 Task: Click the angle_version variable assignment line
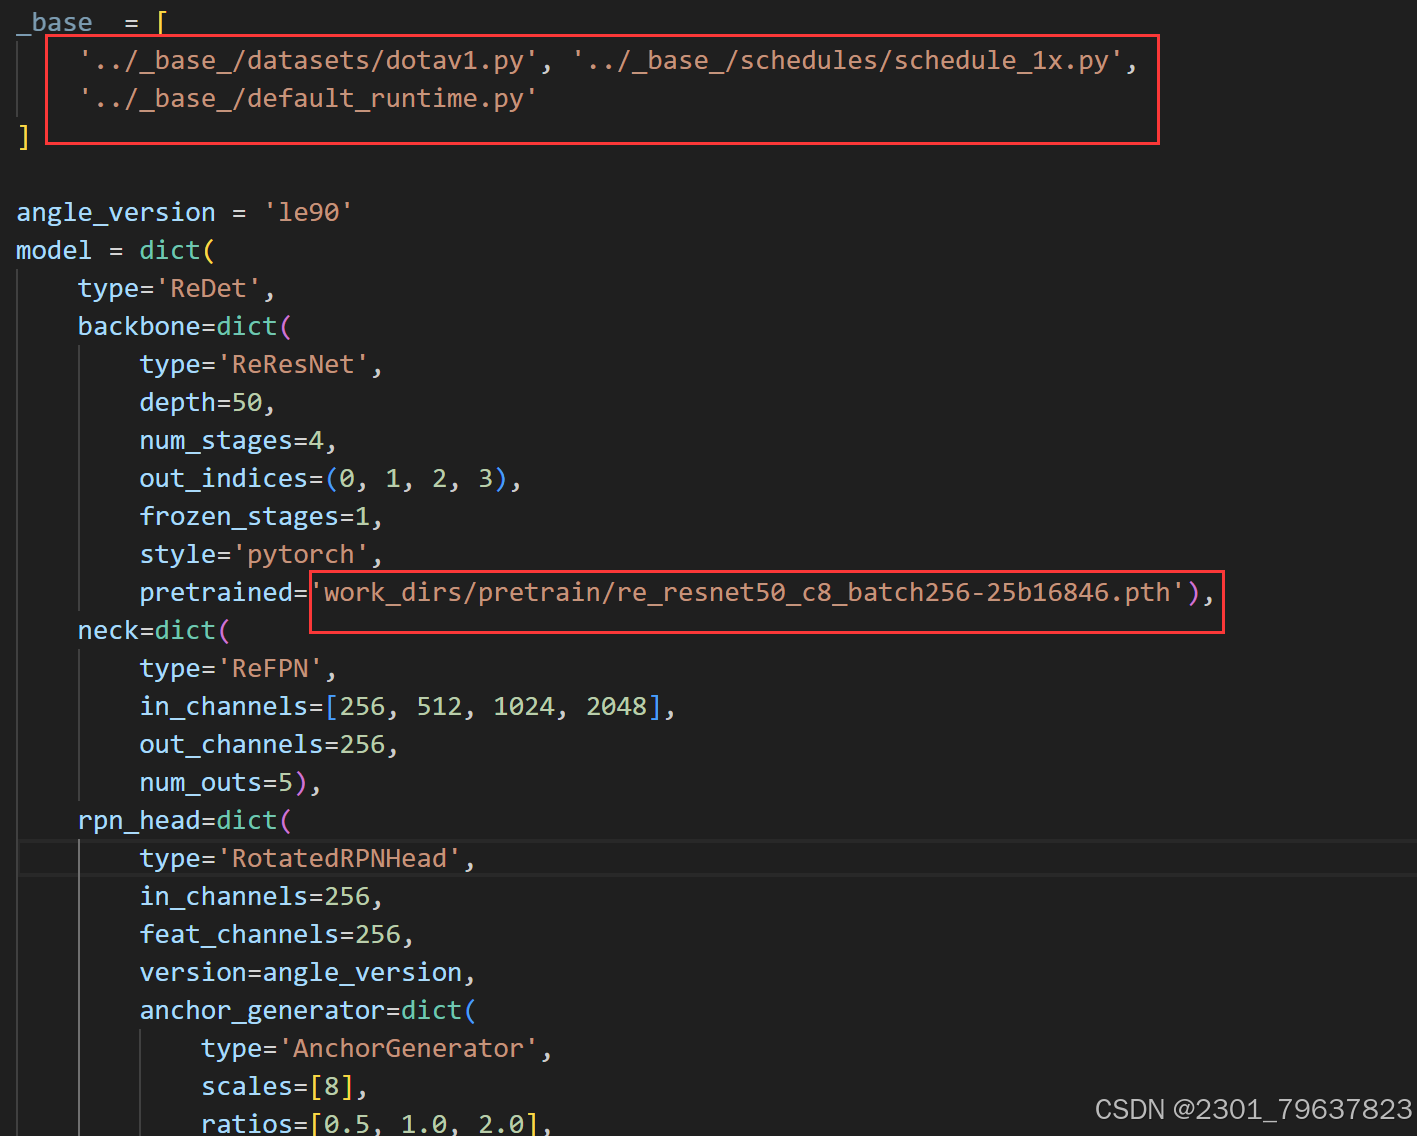(185, 212)
